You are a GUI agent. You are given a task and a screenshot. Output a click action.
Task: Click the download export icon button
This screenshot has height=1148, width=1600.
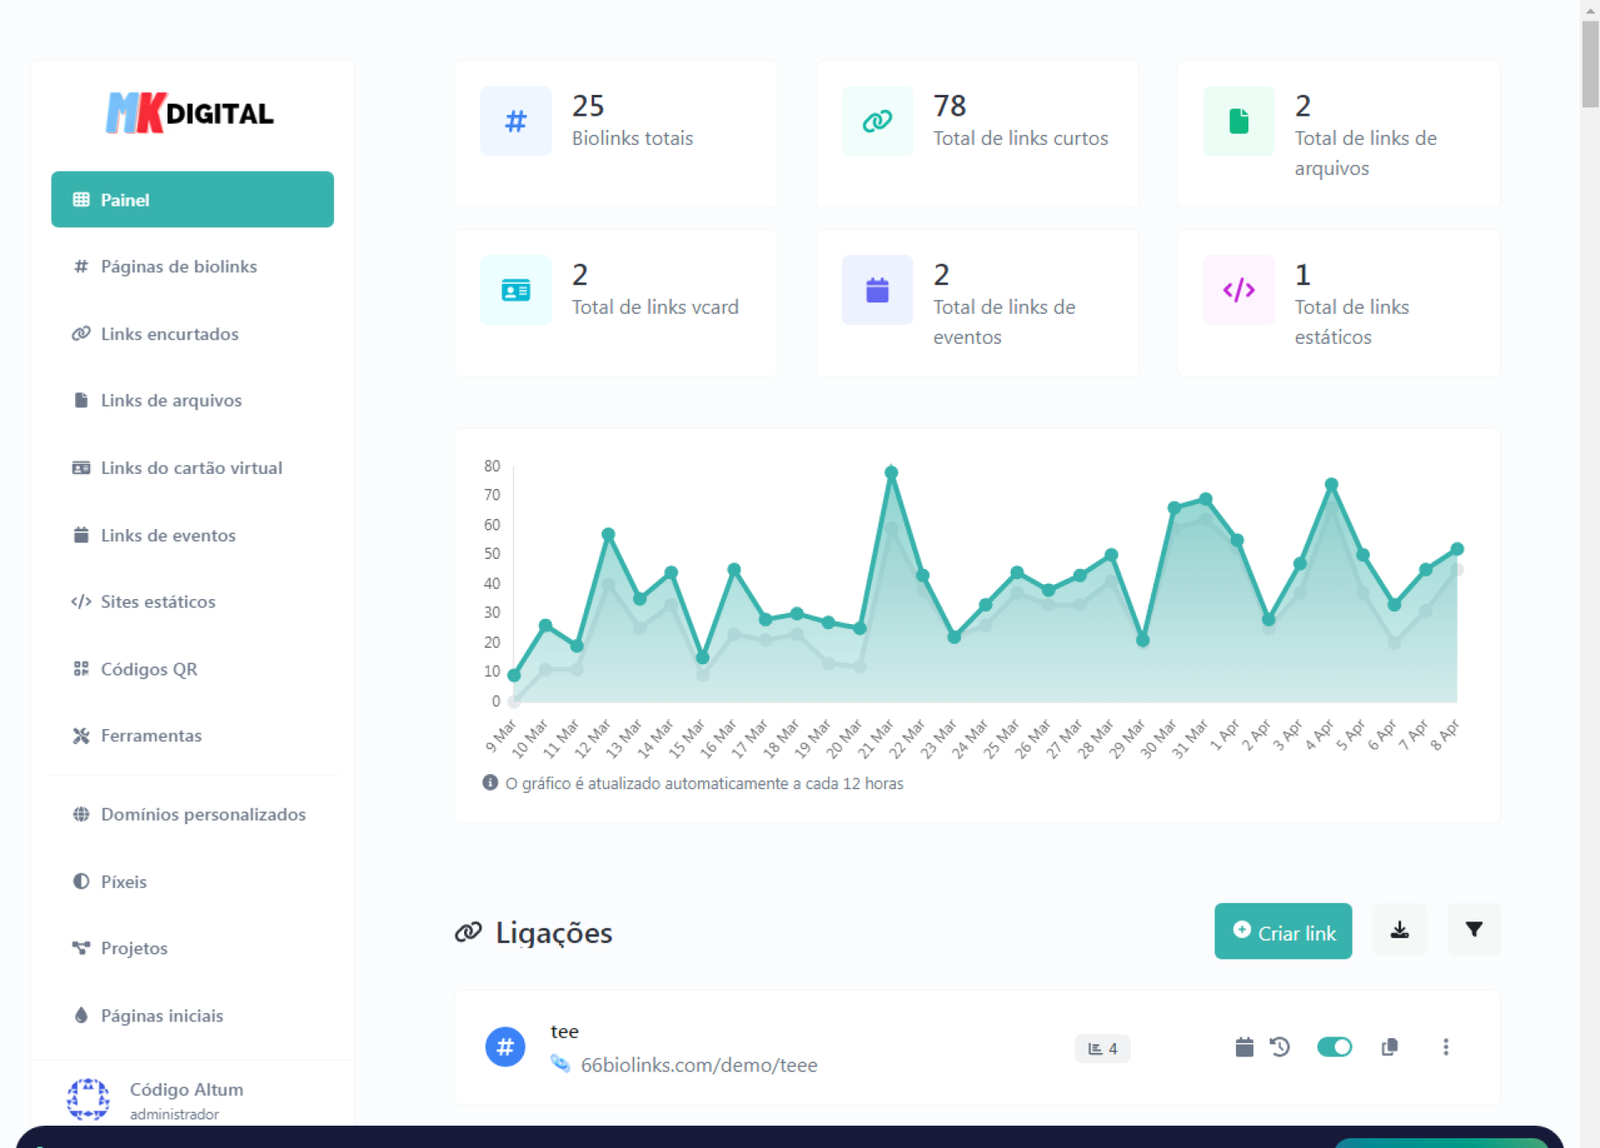1399,930
